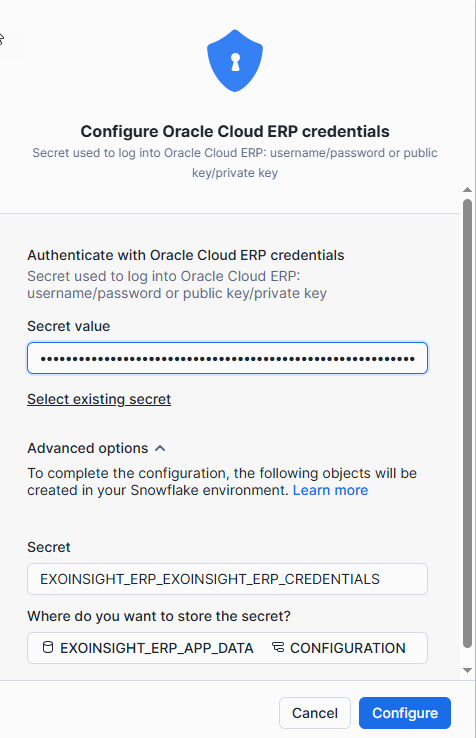
Task: Select the EXOINSIGHT_ERP_APP_DATA database text
Action: click(x=157, y=648)
